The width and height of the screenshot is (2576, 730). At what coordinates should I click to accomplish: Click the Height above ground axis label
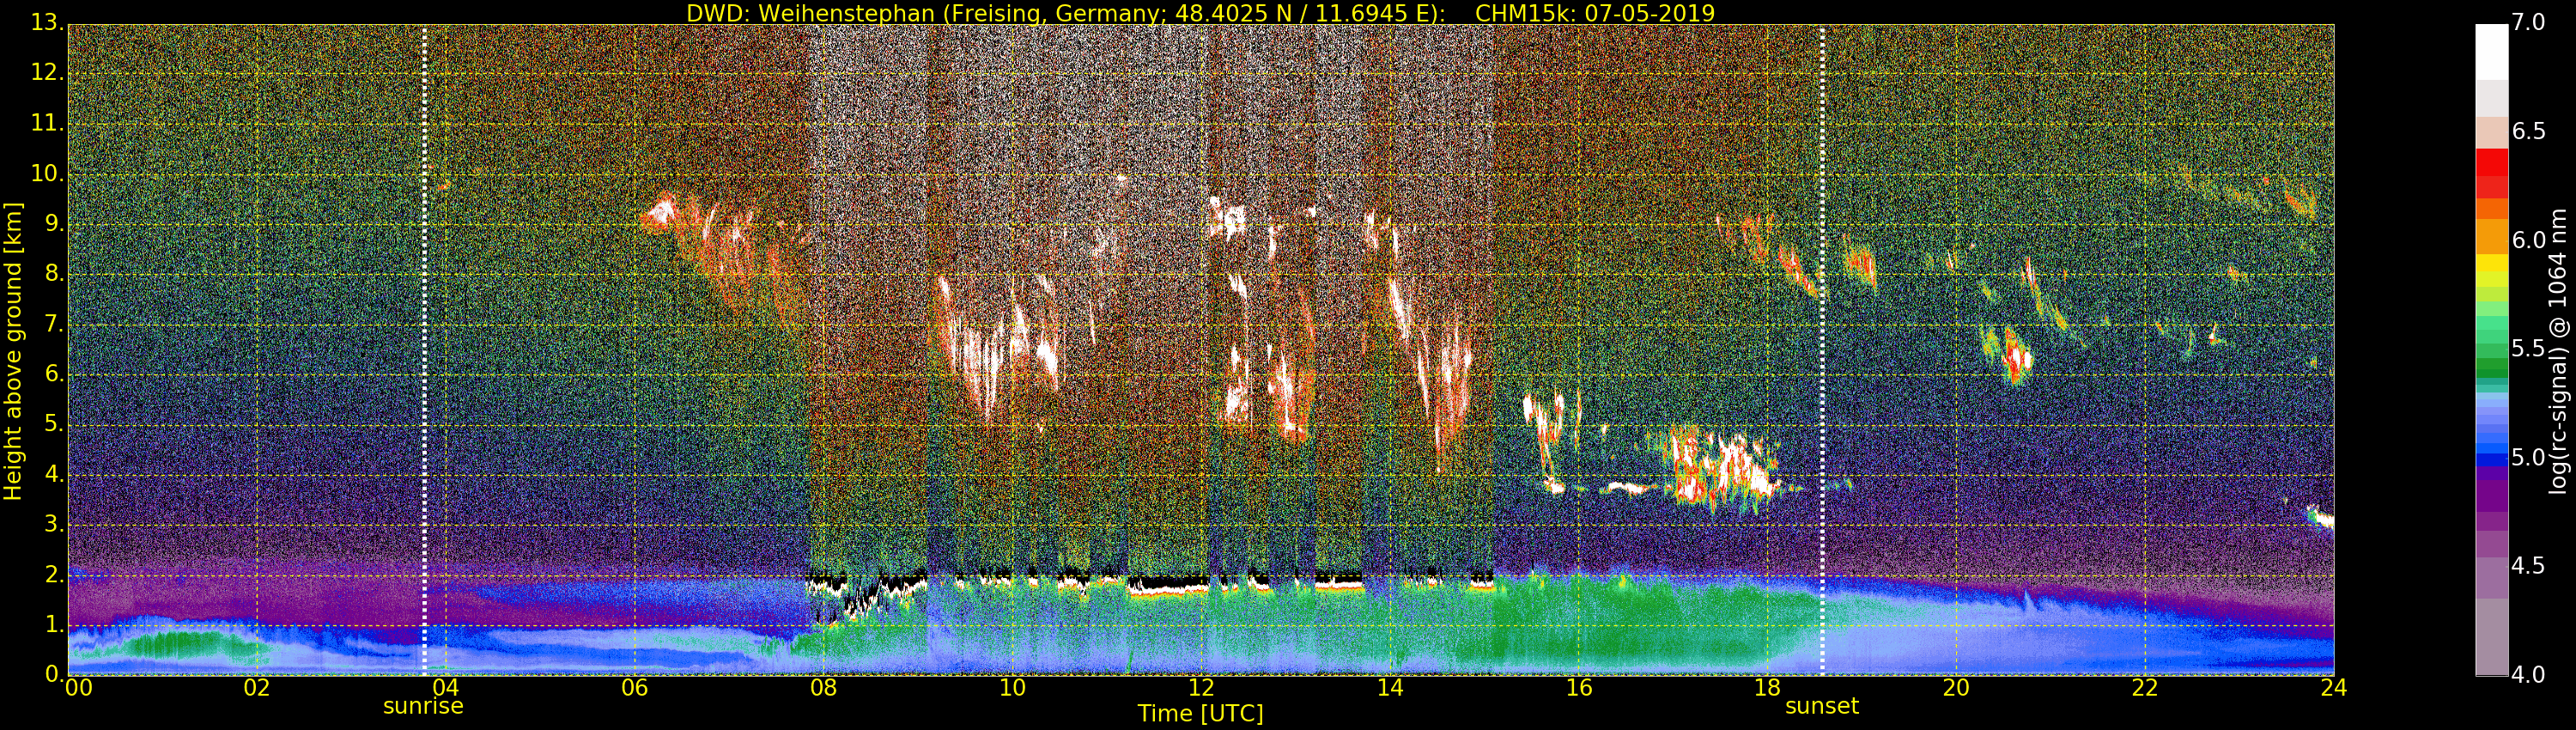13,350
